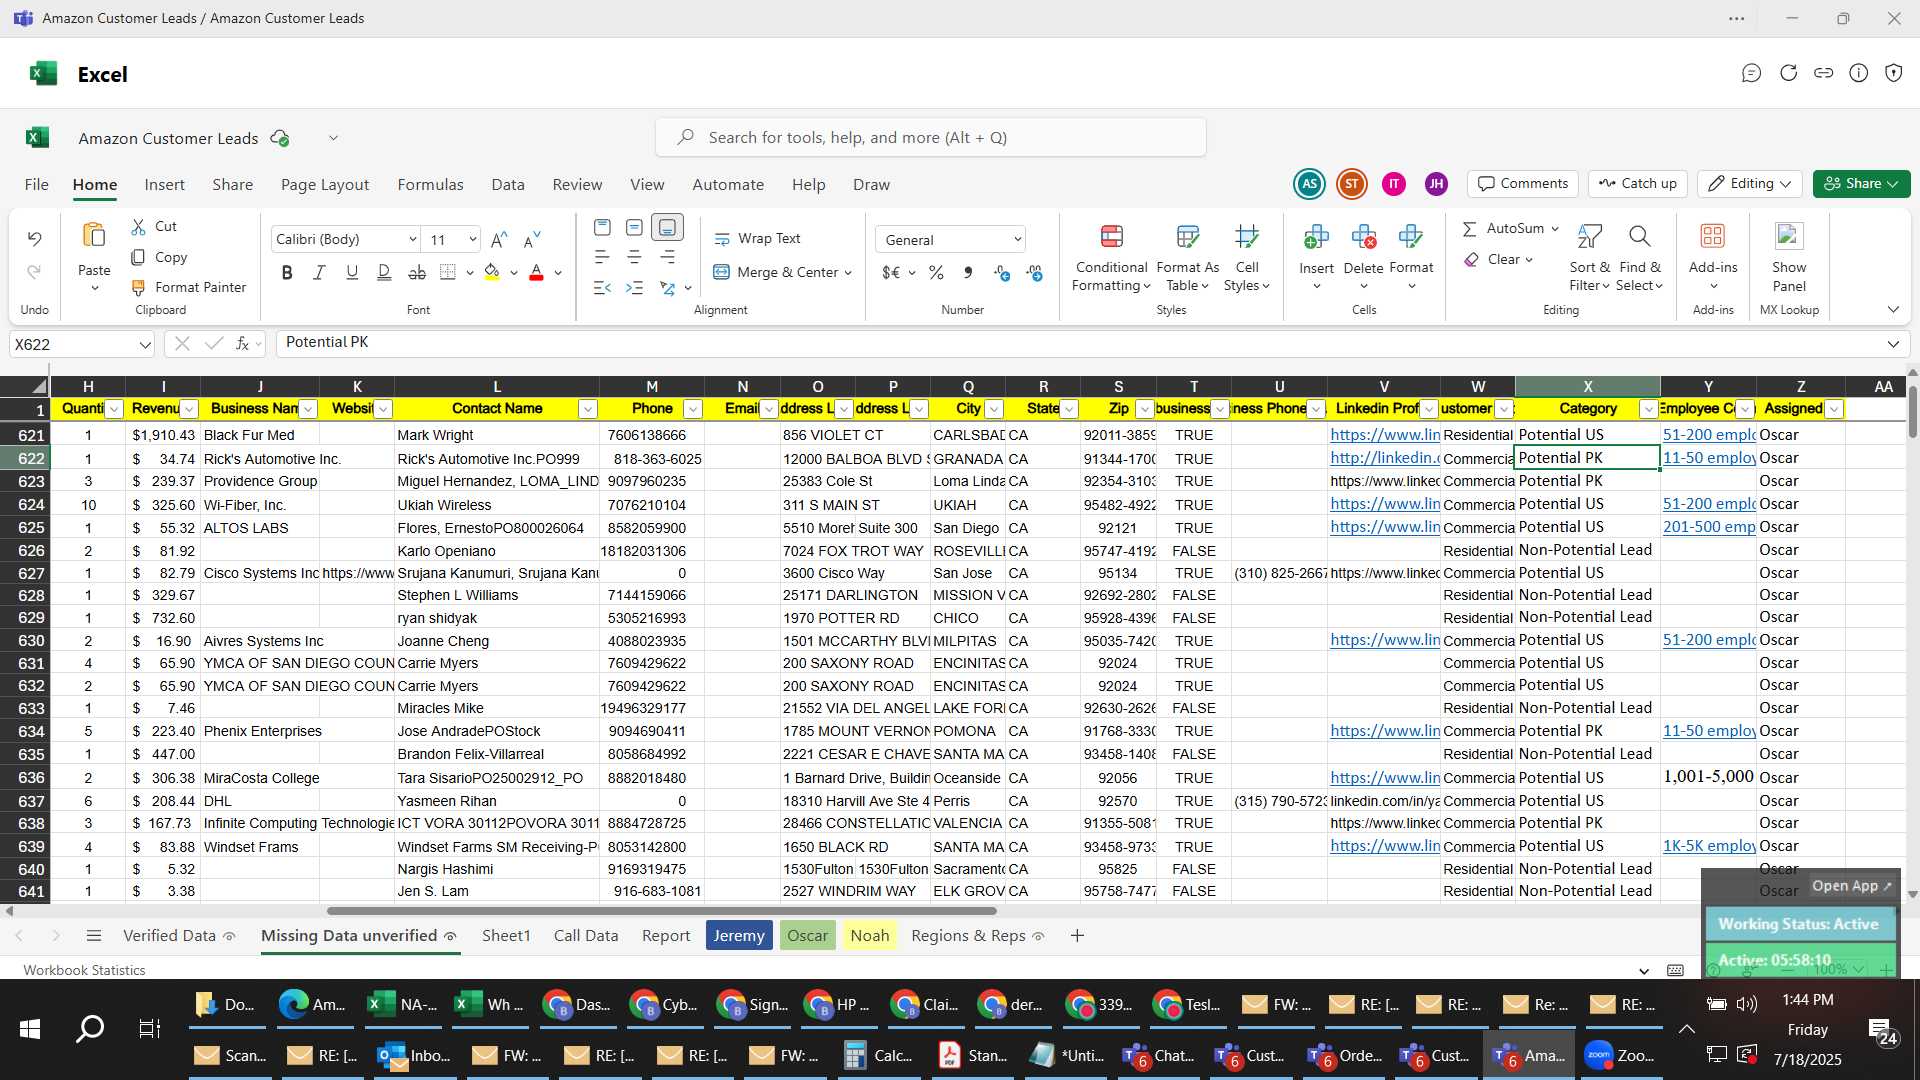Image resolution: width=1920 pixels, height=1080 pixels.
Task: Toggle Wrap Text
Action: pyautogui.click(x=757, y=239)
